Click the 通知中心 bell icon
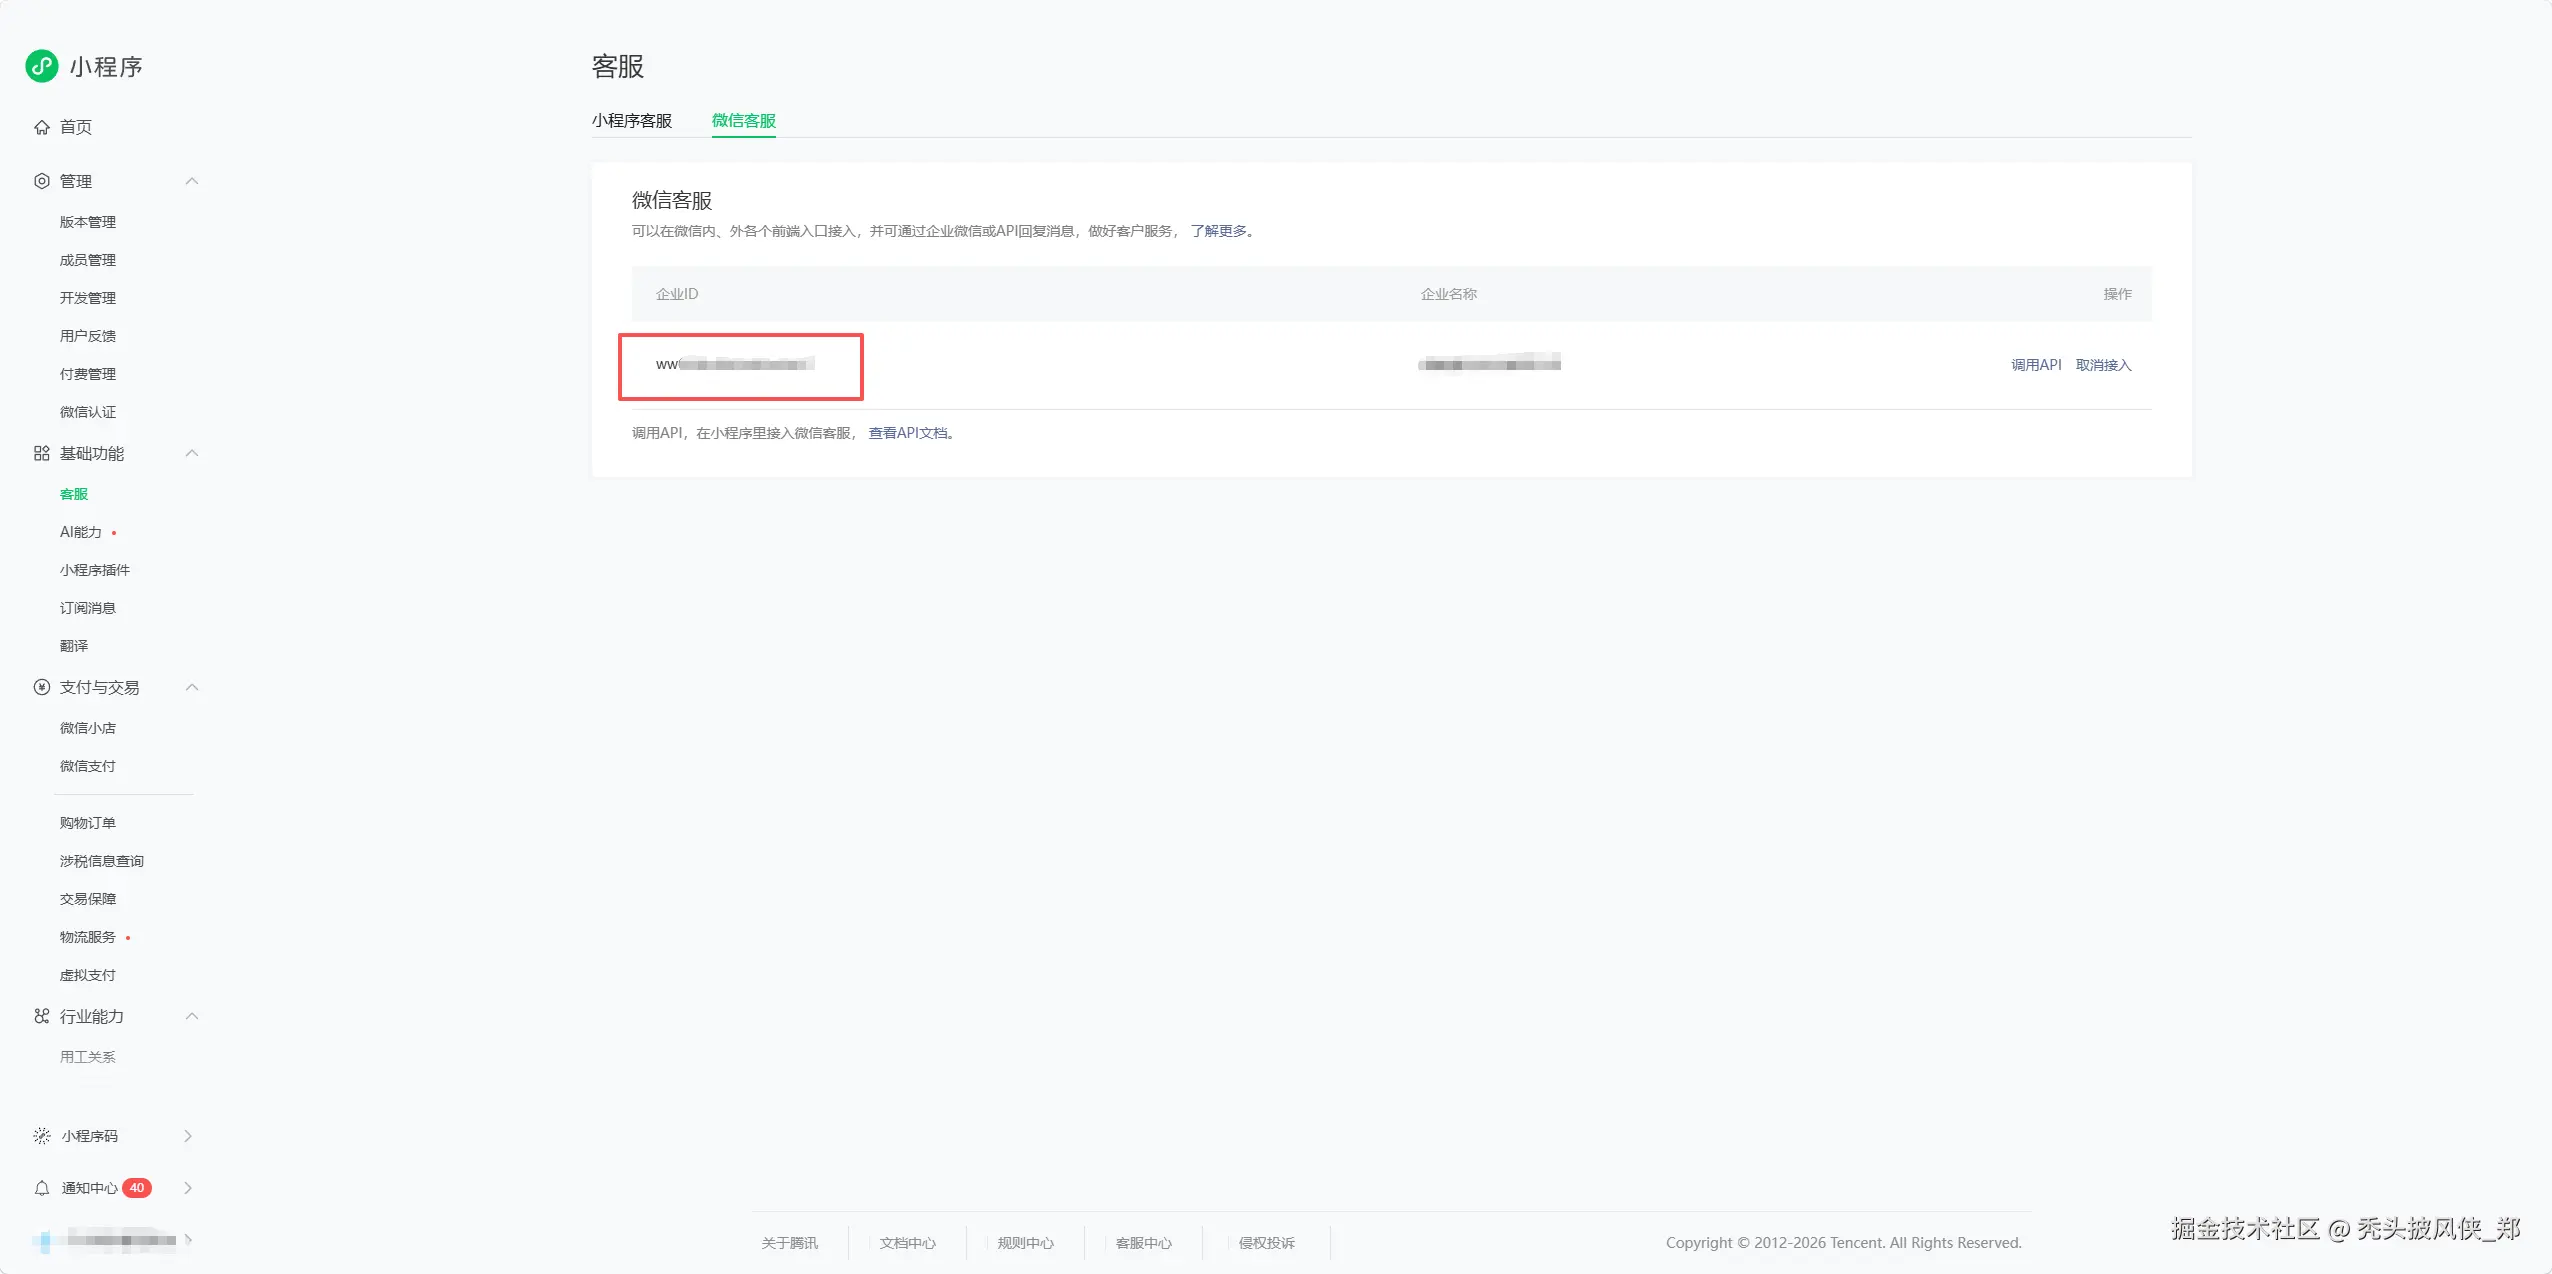 coord(42,1188)
